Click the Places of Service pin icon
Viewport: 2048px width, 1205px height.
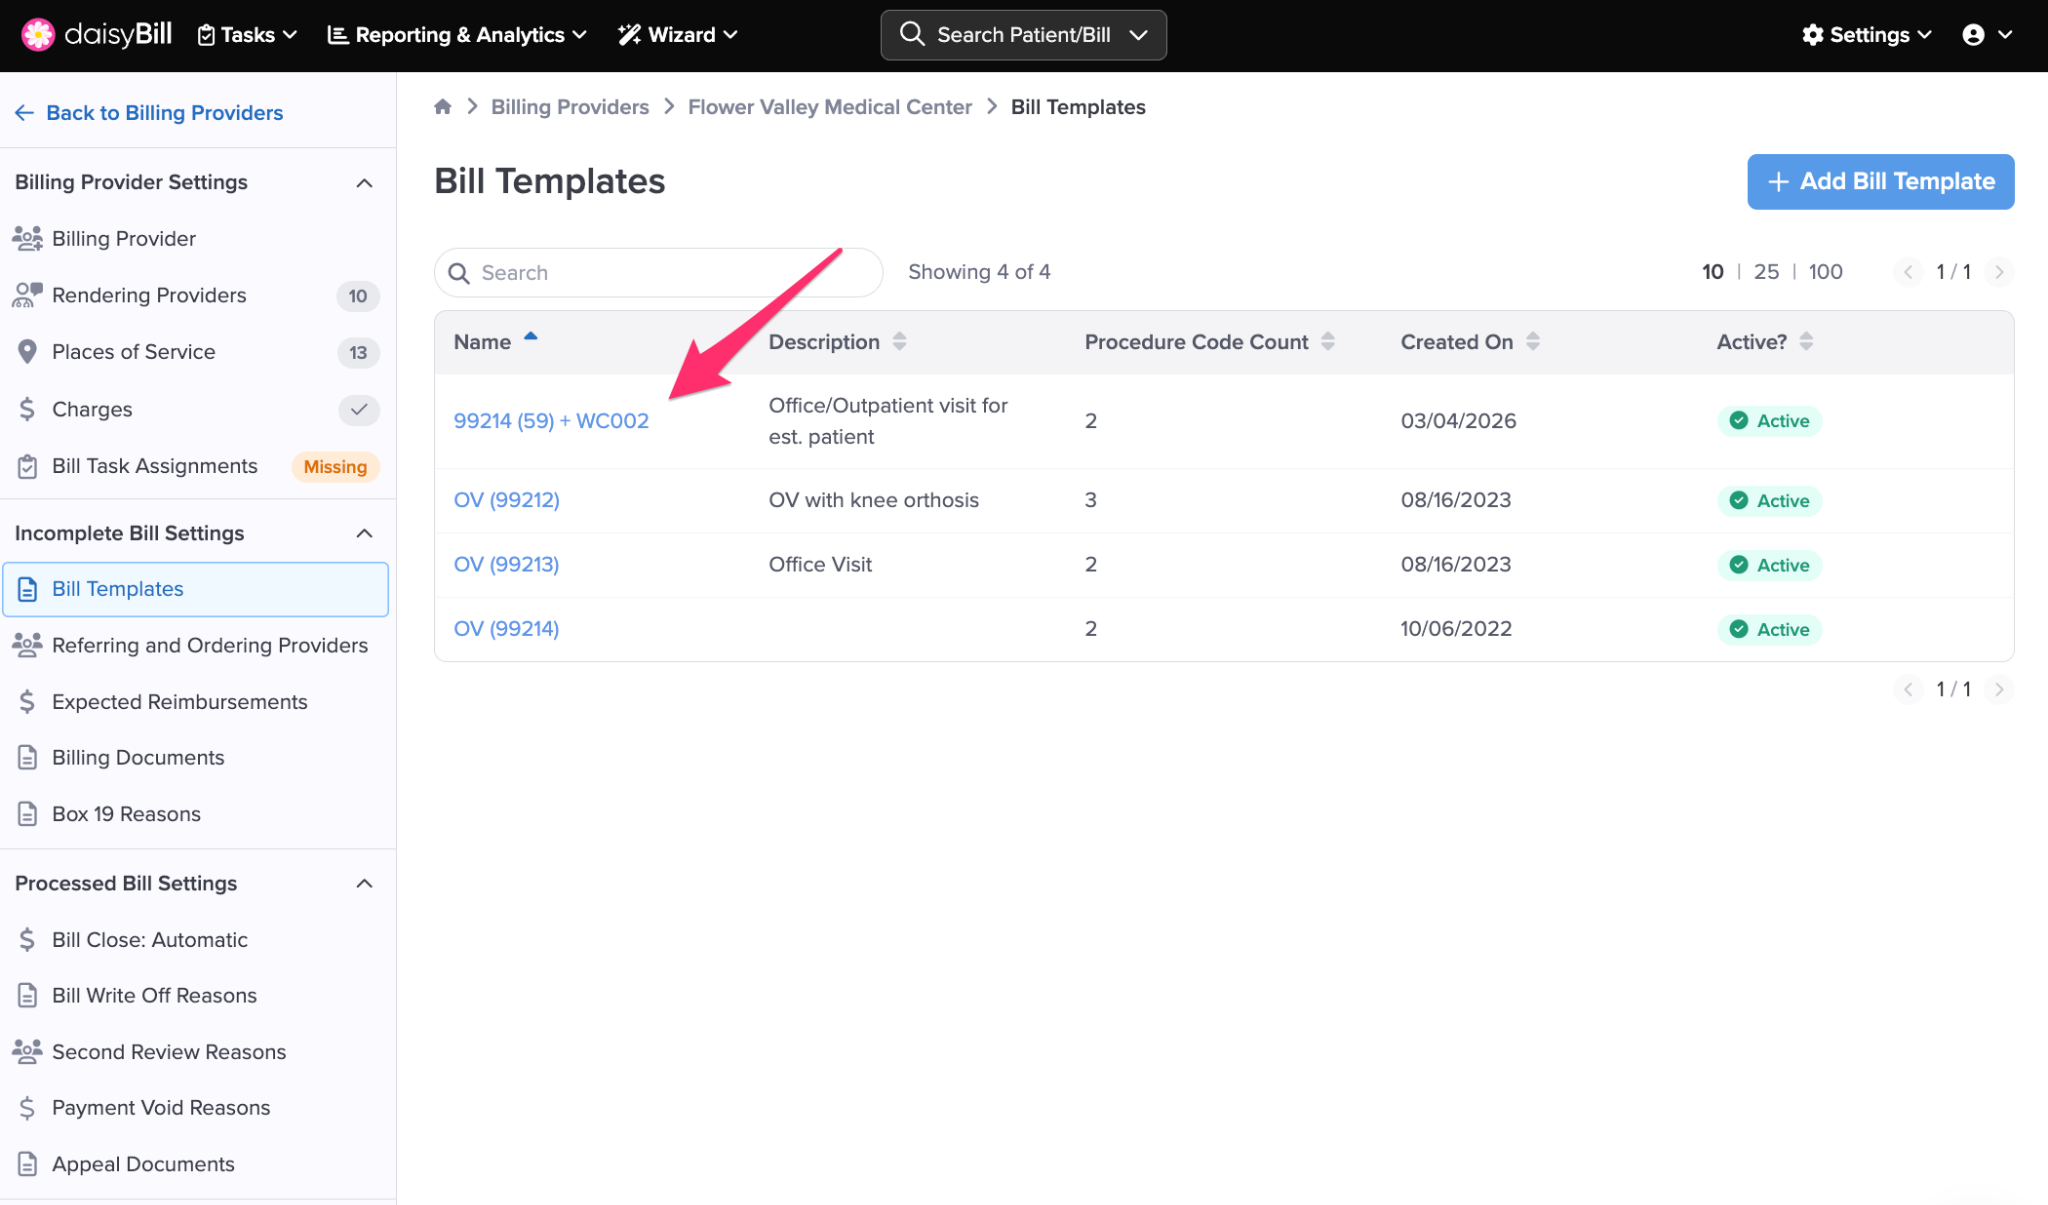[x=27, y=352]
